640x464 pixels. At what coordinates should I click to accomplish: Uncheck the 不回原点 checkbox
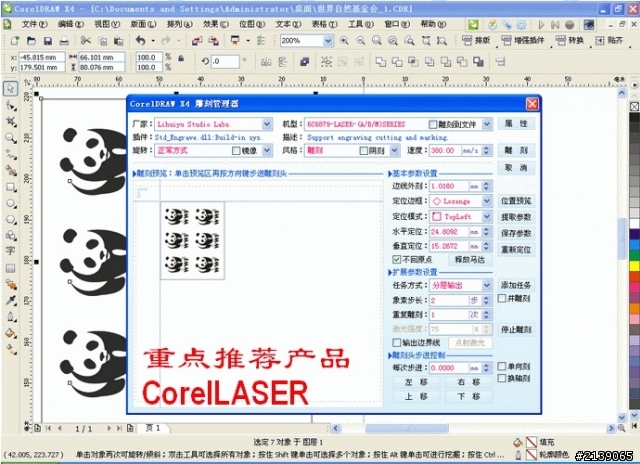pyautogui.click(x=396, y=259)
